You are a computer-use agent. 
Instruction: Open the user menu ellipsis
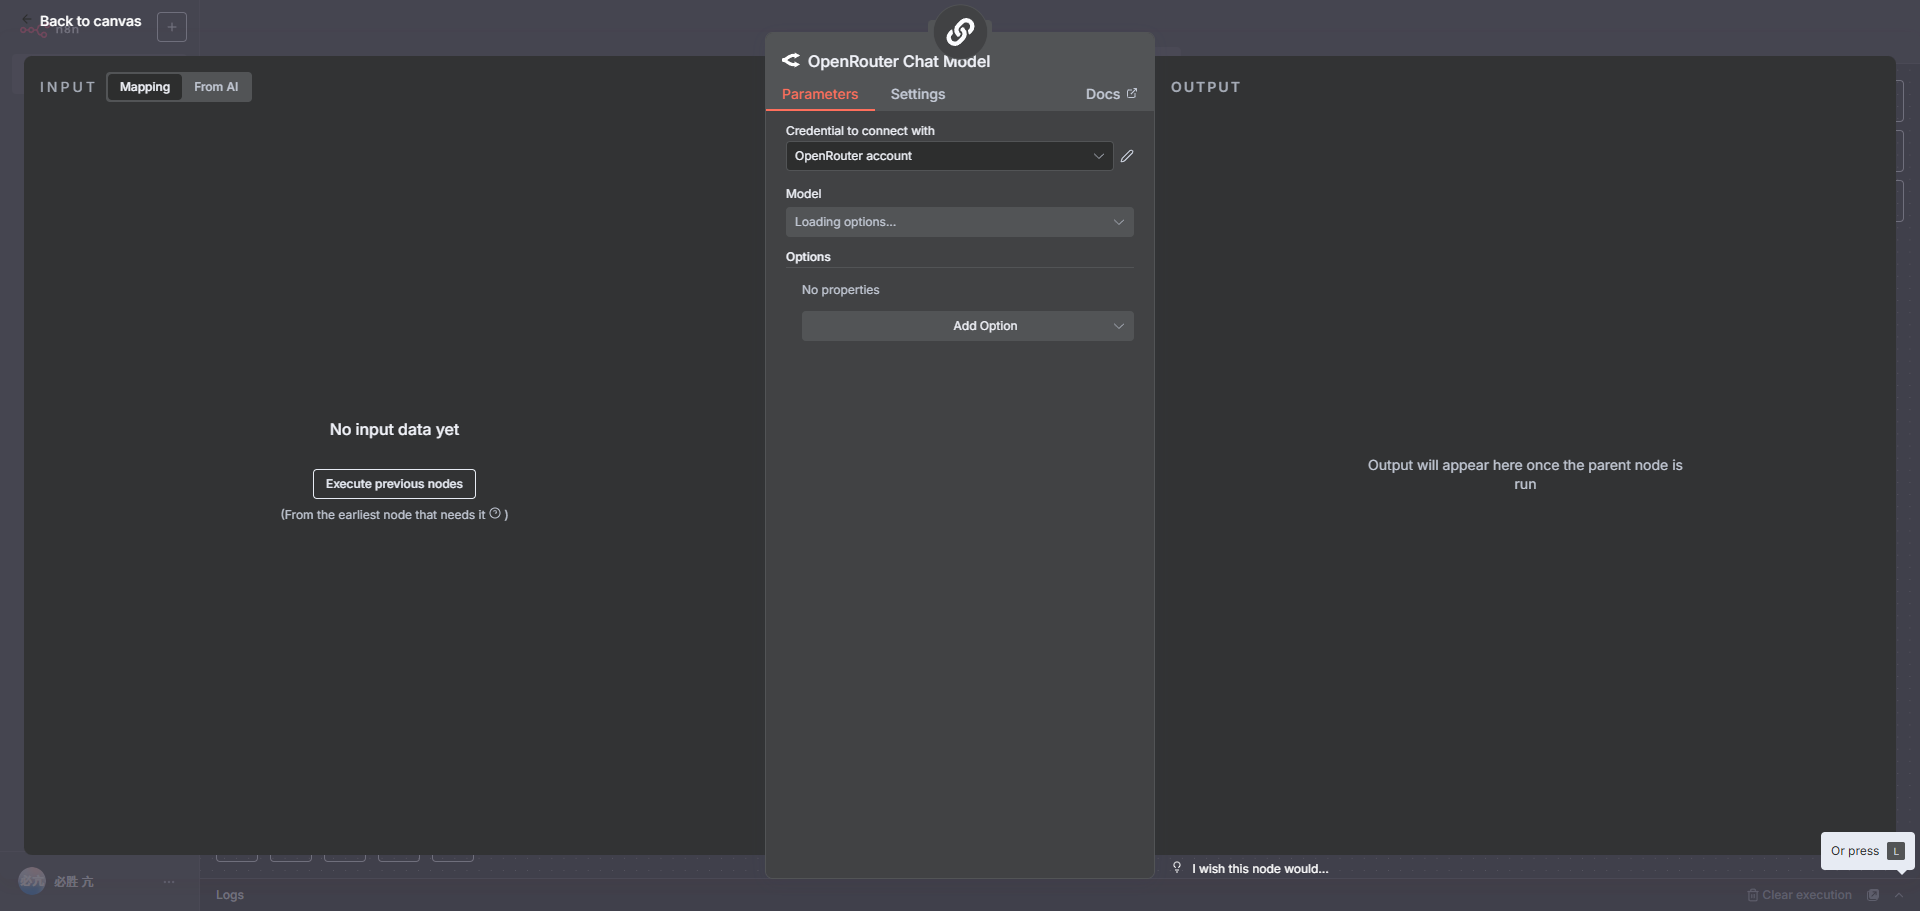pos(169,882)
